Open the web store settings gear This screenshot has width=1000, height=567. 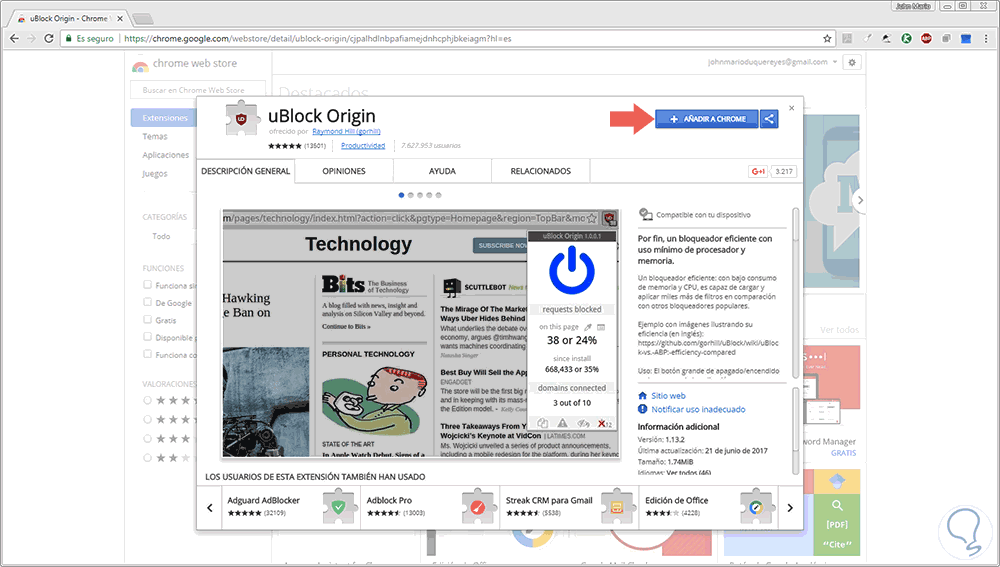point(852,62)
